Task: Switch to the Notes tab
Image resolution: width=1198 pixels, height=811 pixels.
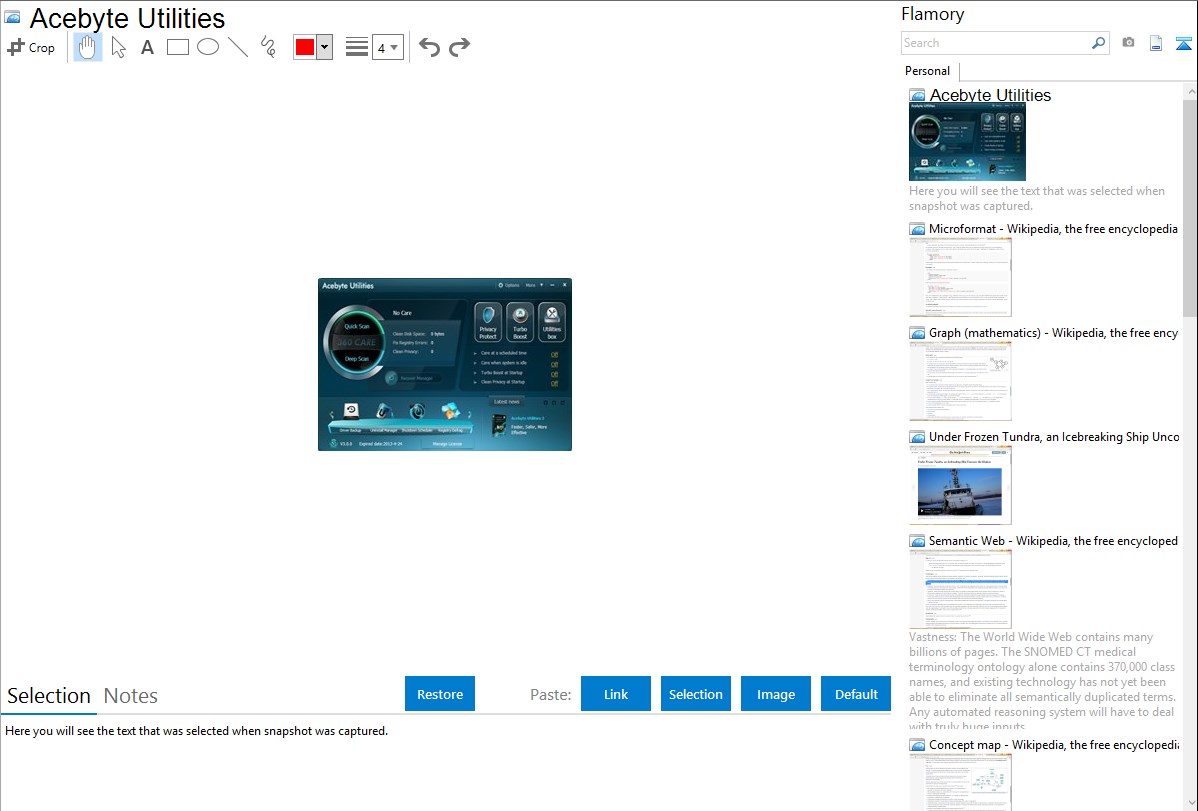Action: 131,696
